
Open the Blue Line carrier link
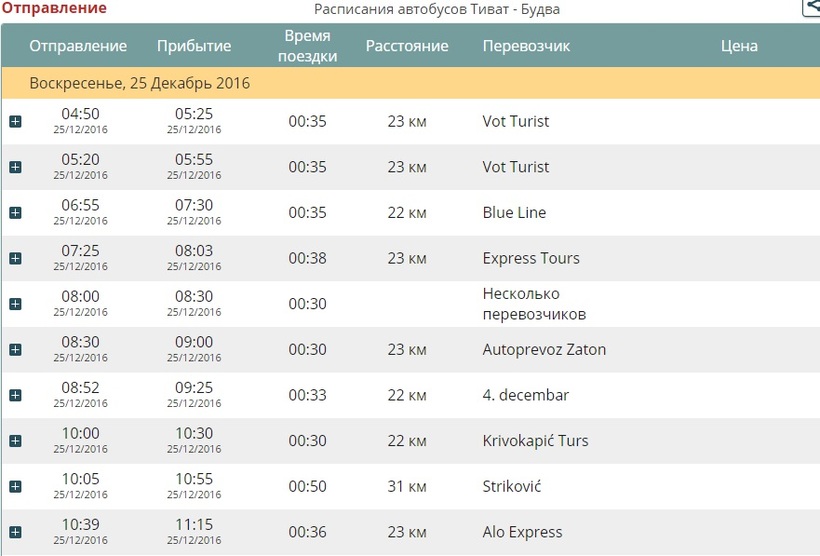[514, 213]
